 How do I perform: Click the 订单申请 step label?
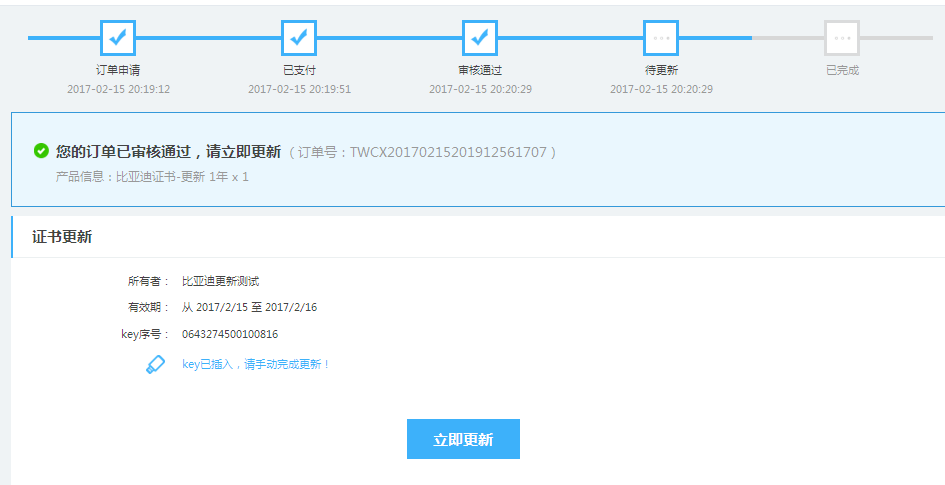pos(118,71)
